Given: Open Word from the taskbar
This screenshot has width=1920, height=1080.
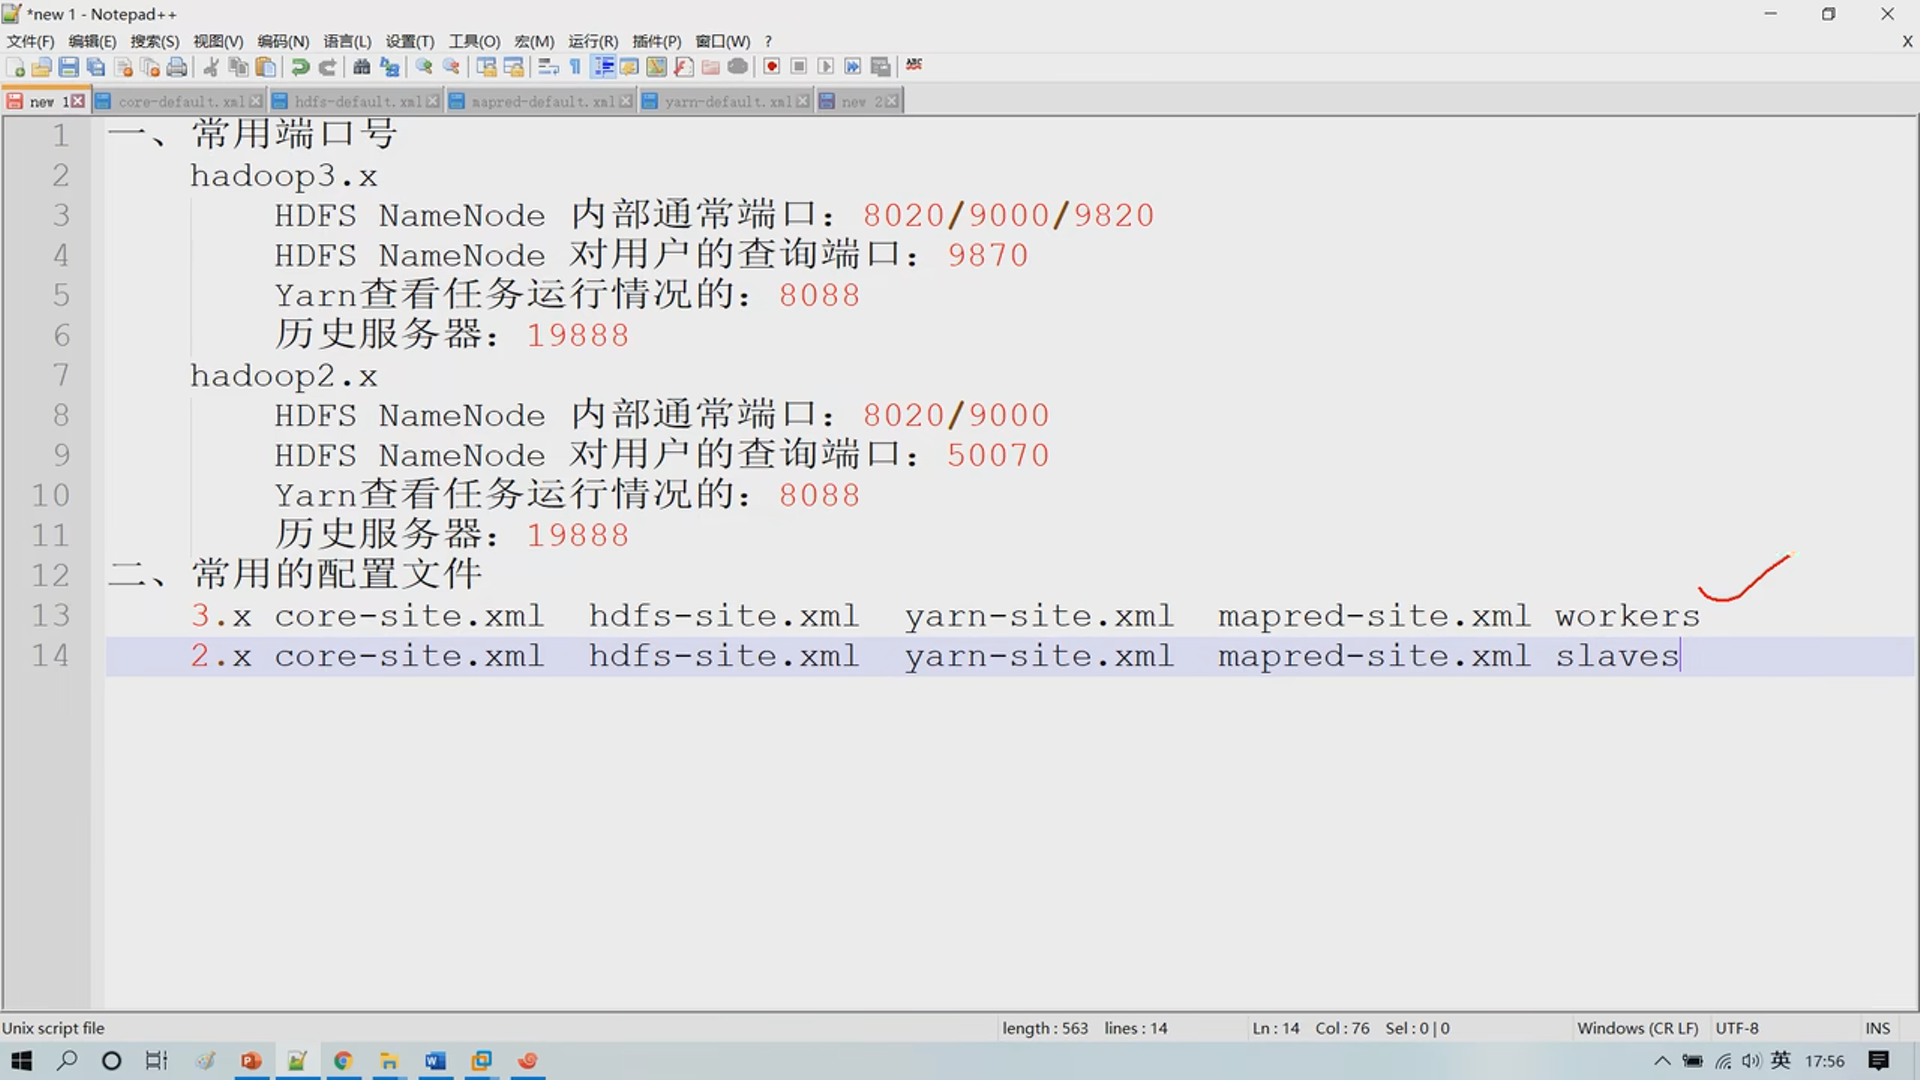Looking at the screenshot, I should click(x=435, y=1061).
